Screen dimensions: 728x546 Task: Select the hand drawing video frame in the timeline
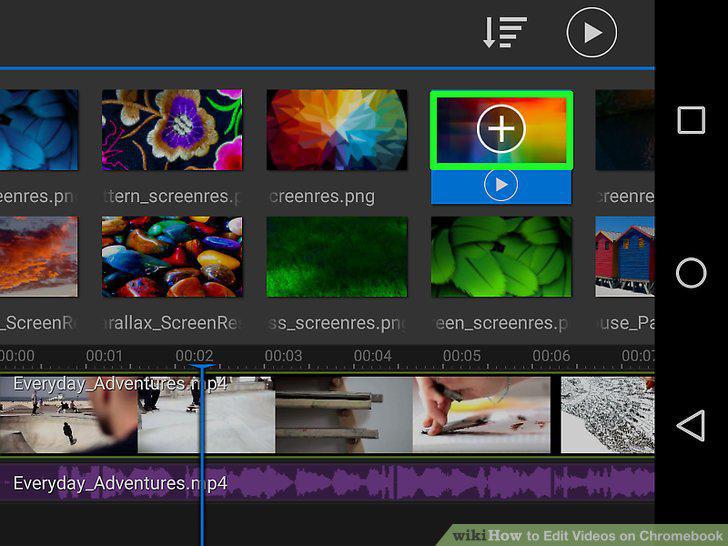[x=481, y=415]
